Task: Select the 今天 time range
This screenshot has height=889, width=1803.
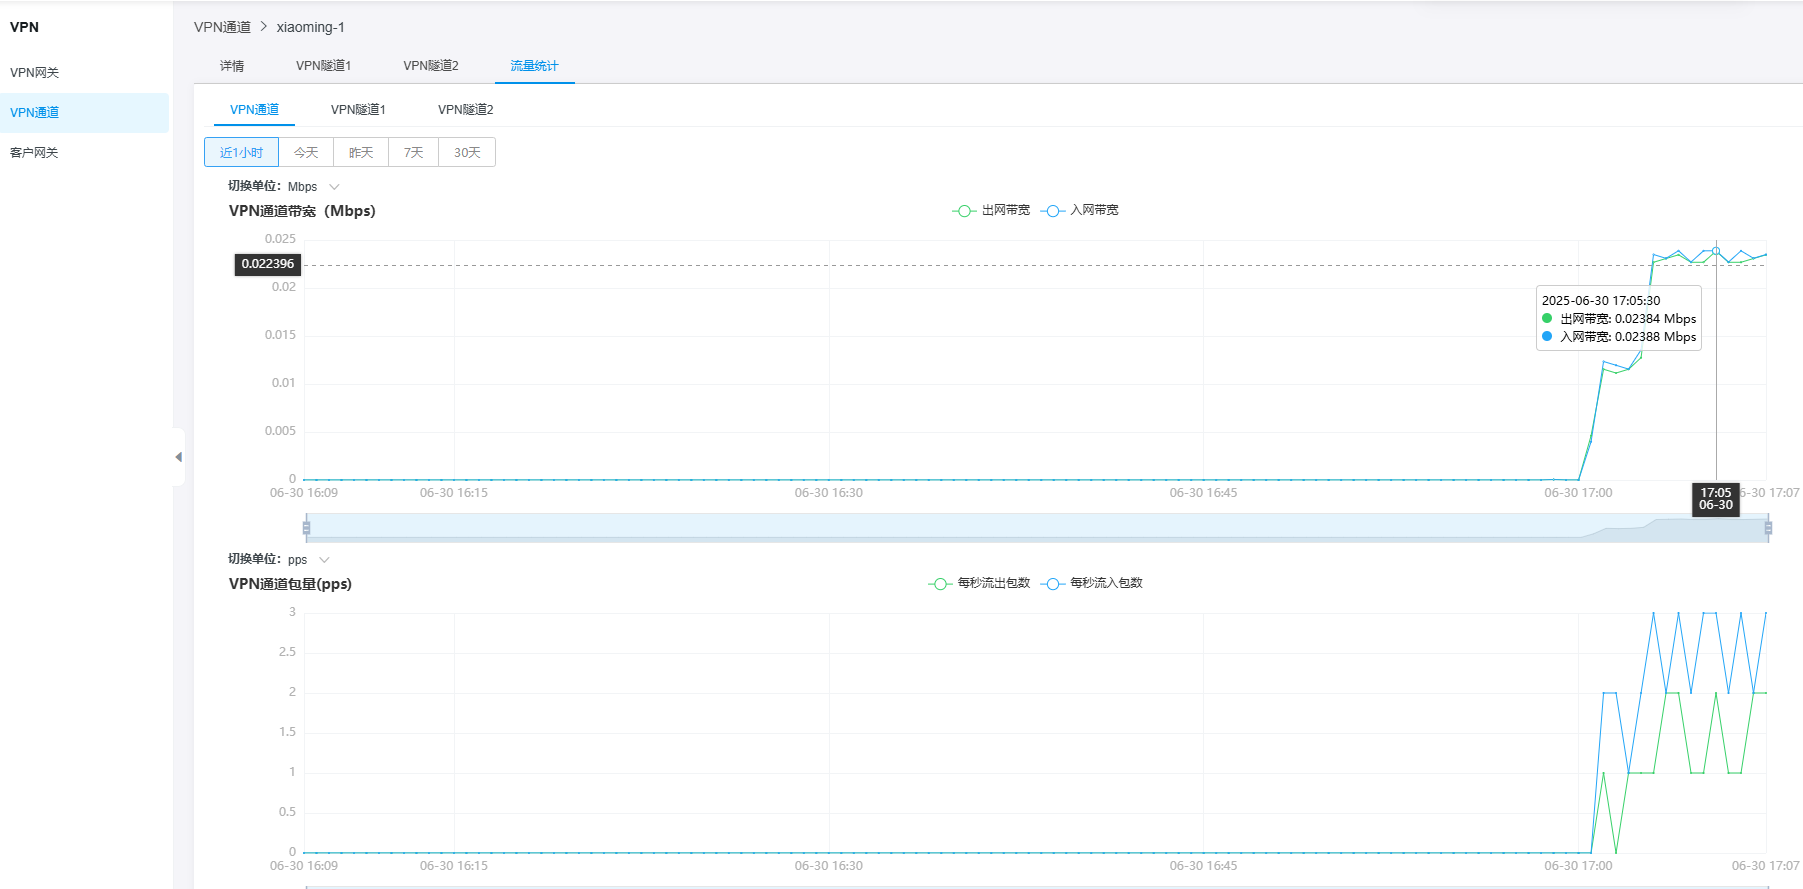Action: coord(306,153)
